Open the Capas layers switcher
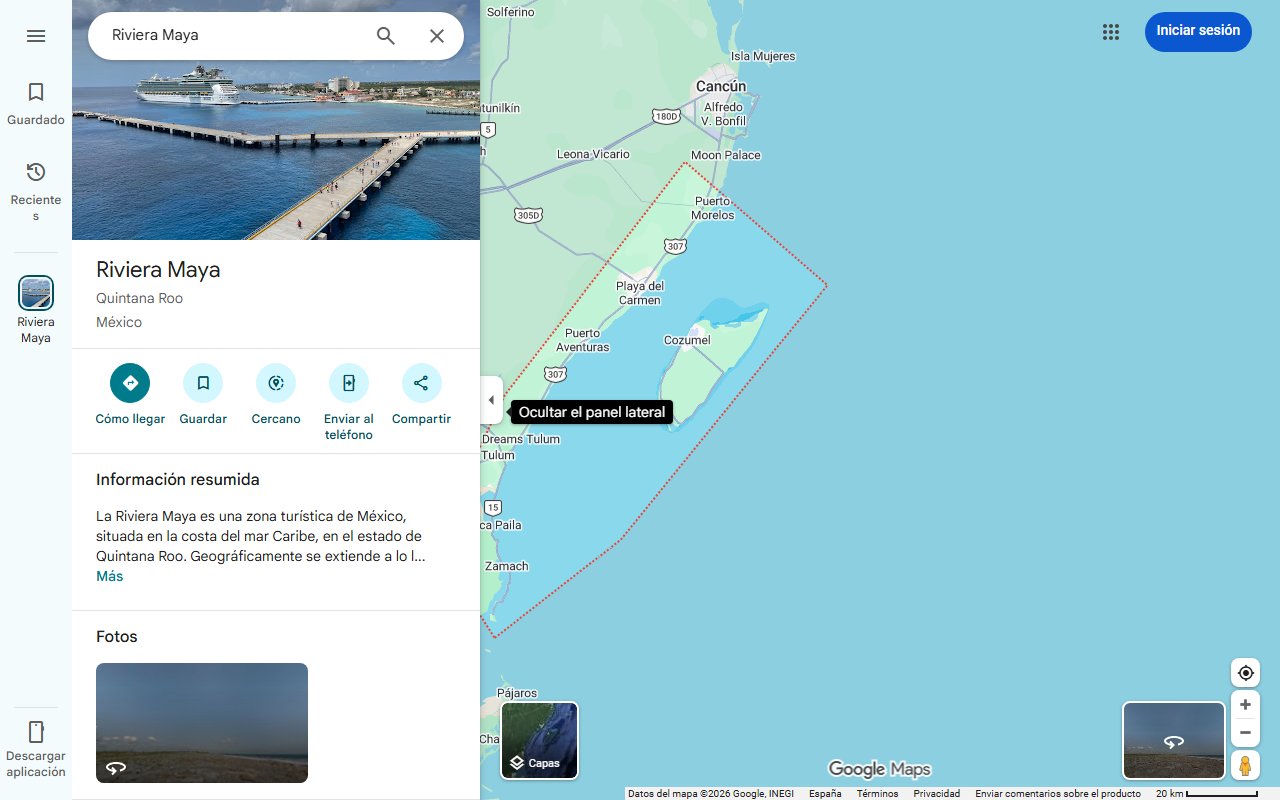This screenshot has height=800, width=1280. pyautogui.click(x=539, y=740)
